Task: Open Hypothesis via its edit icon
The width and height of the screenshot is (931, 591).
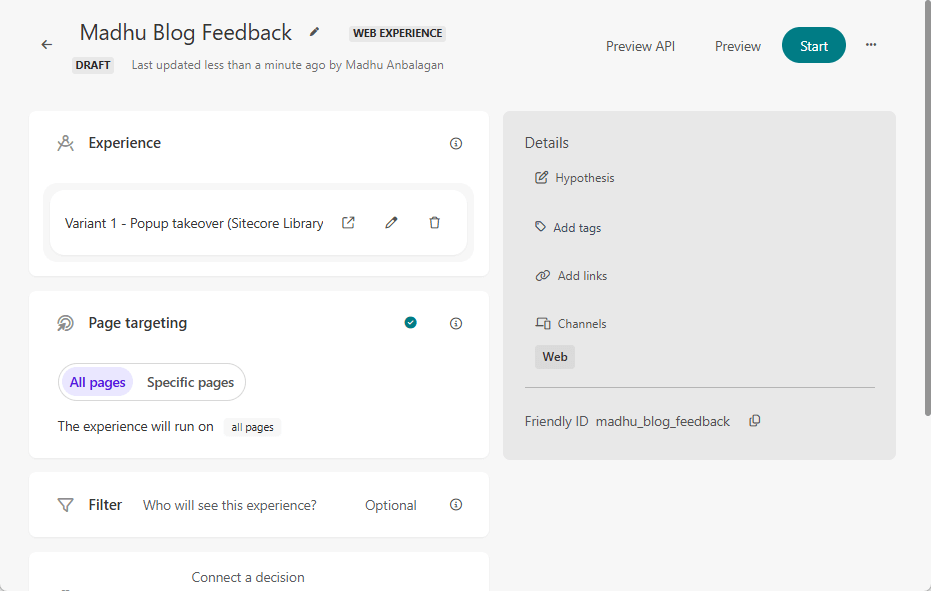Action: [x=540, y=177]
